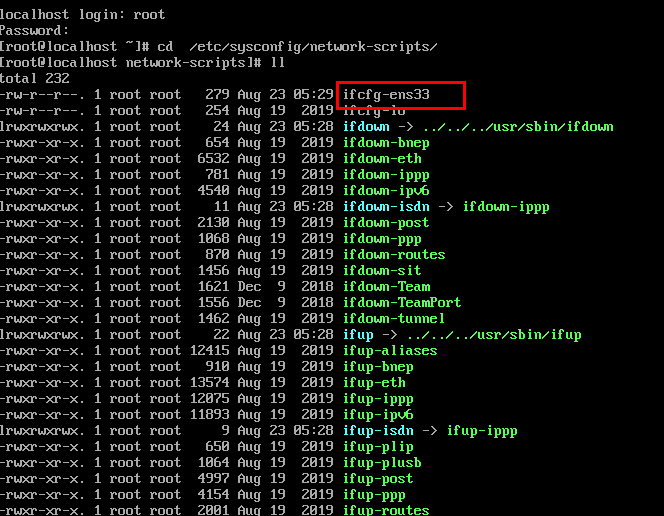Screen dimensions: 664x516
Task: Click the 4997 size value
Action: [213, 479]
